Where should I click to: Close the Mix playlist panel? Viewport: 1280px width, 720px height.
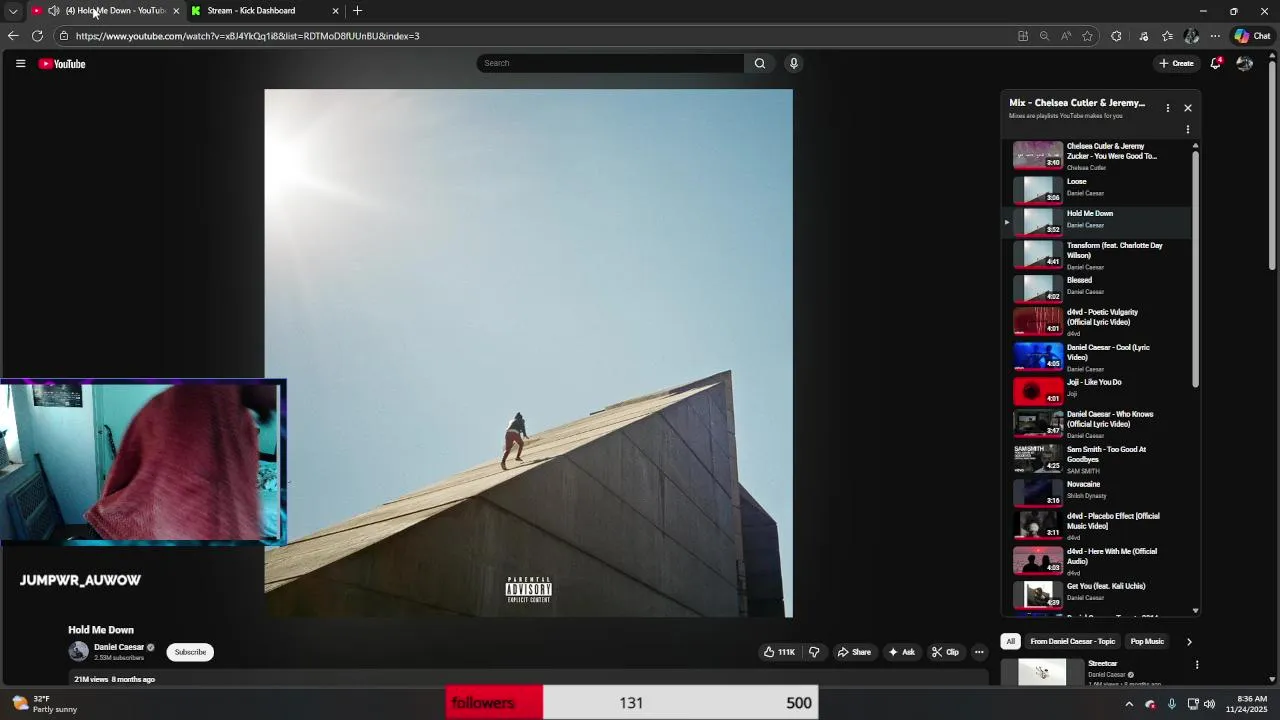[1188, 108]
